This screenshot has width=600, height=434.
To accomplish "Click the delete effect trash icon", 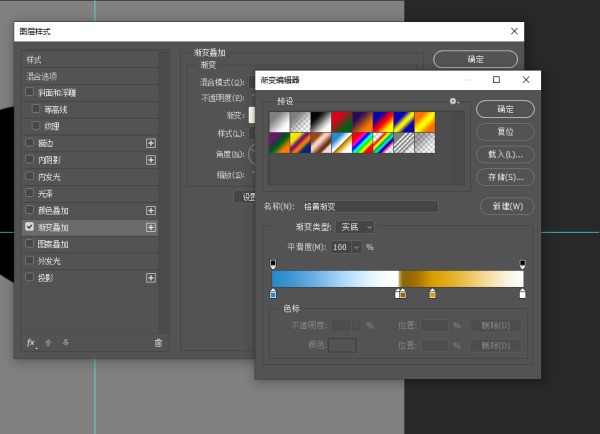I will pyautogui.click(x=158, y=343).
